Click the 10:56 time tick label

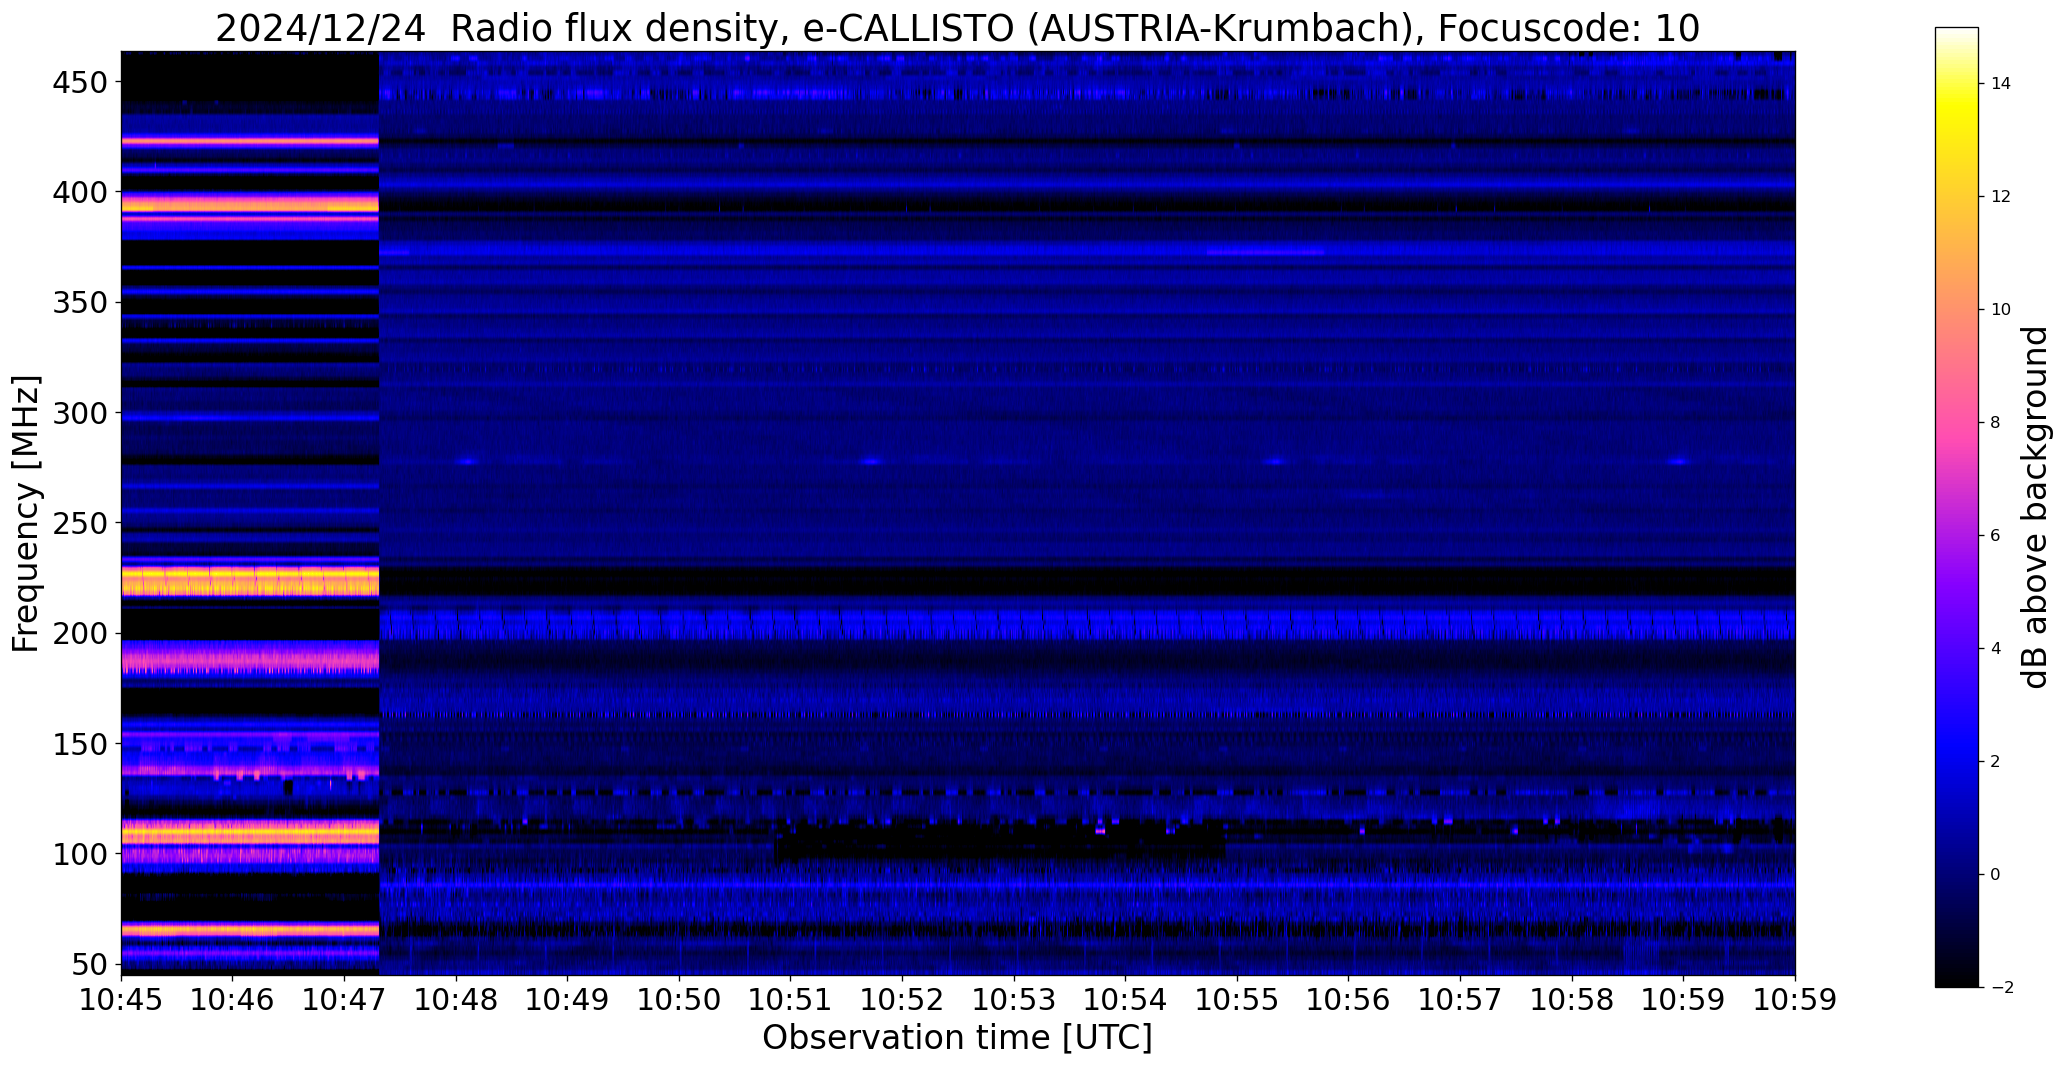pyautogui.click(x=1349, y=1000)
